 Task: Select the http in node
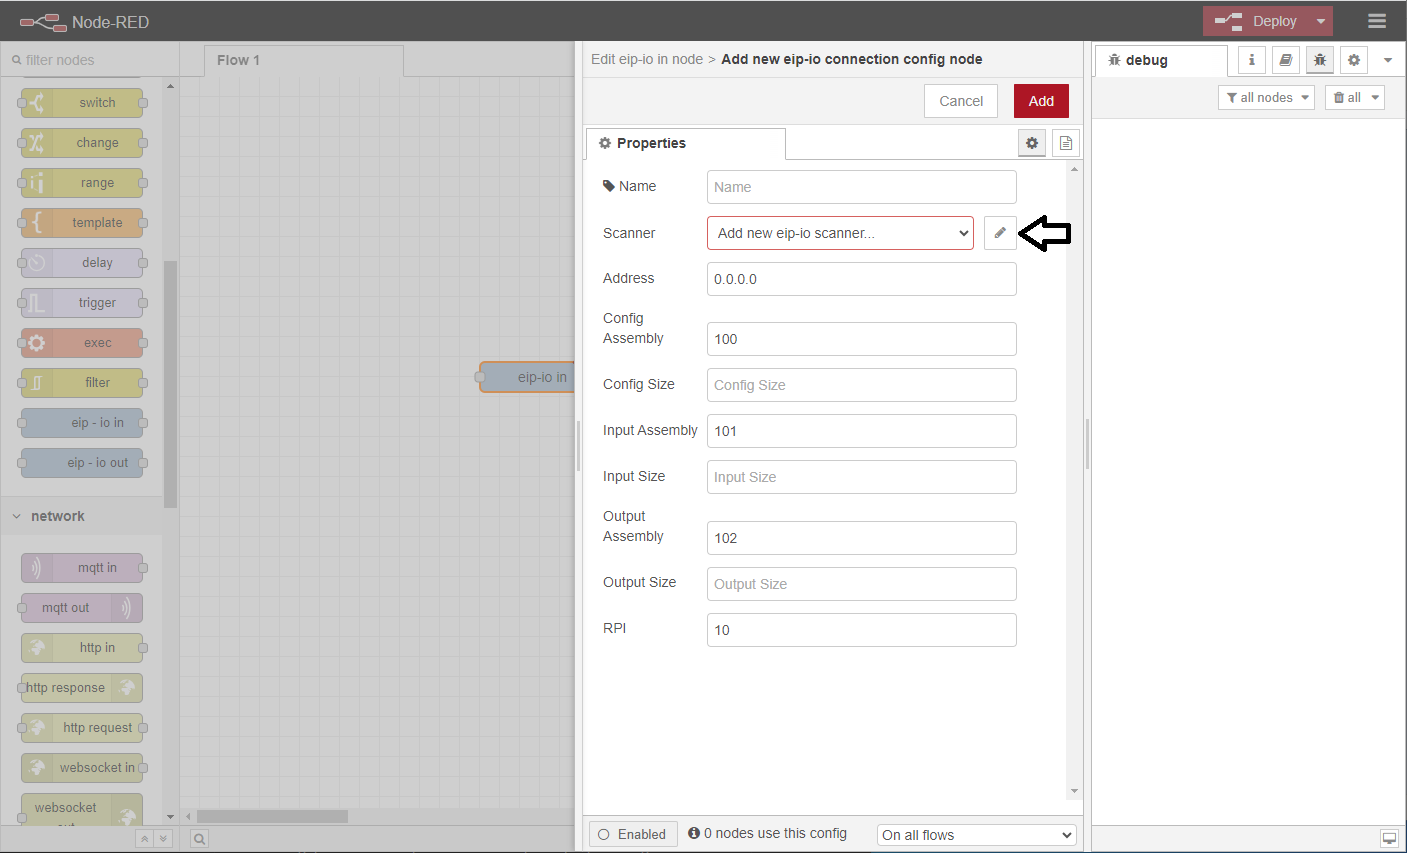(x=82, y=648)
